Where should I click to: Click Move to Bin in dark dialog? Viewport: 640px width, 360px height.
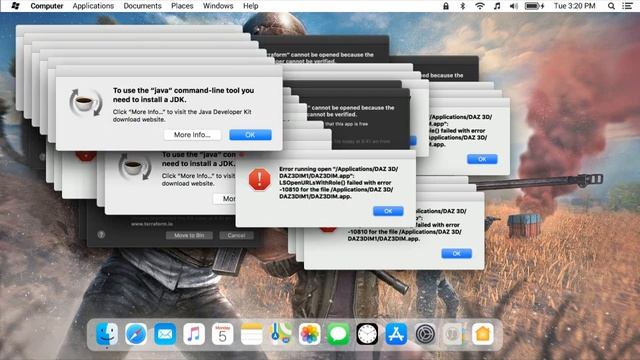coord(189,236)
